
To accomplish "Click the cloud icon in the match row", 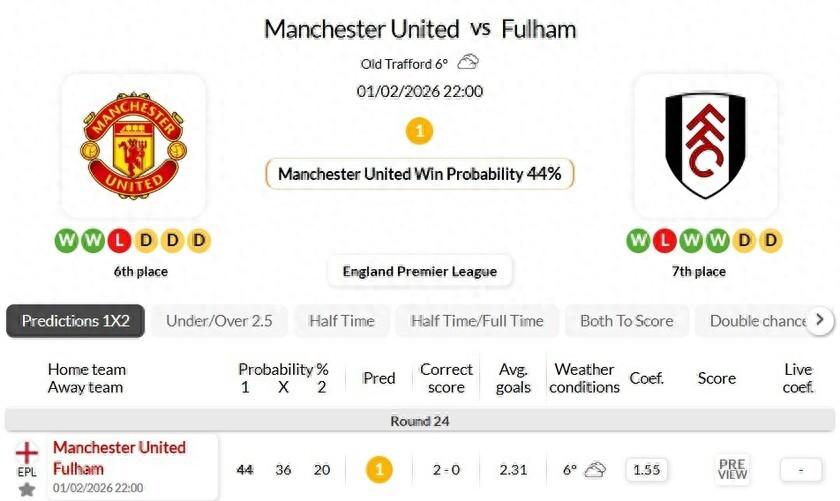I will (596, 469).
